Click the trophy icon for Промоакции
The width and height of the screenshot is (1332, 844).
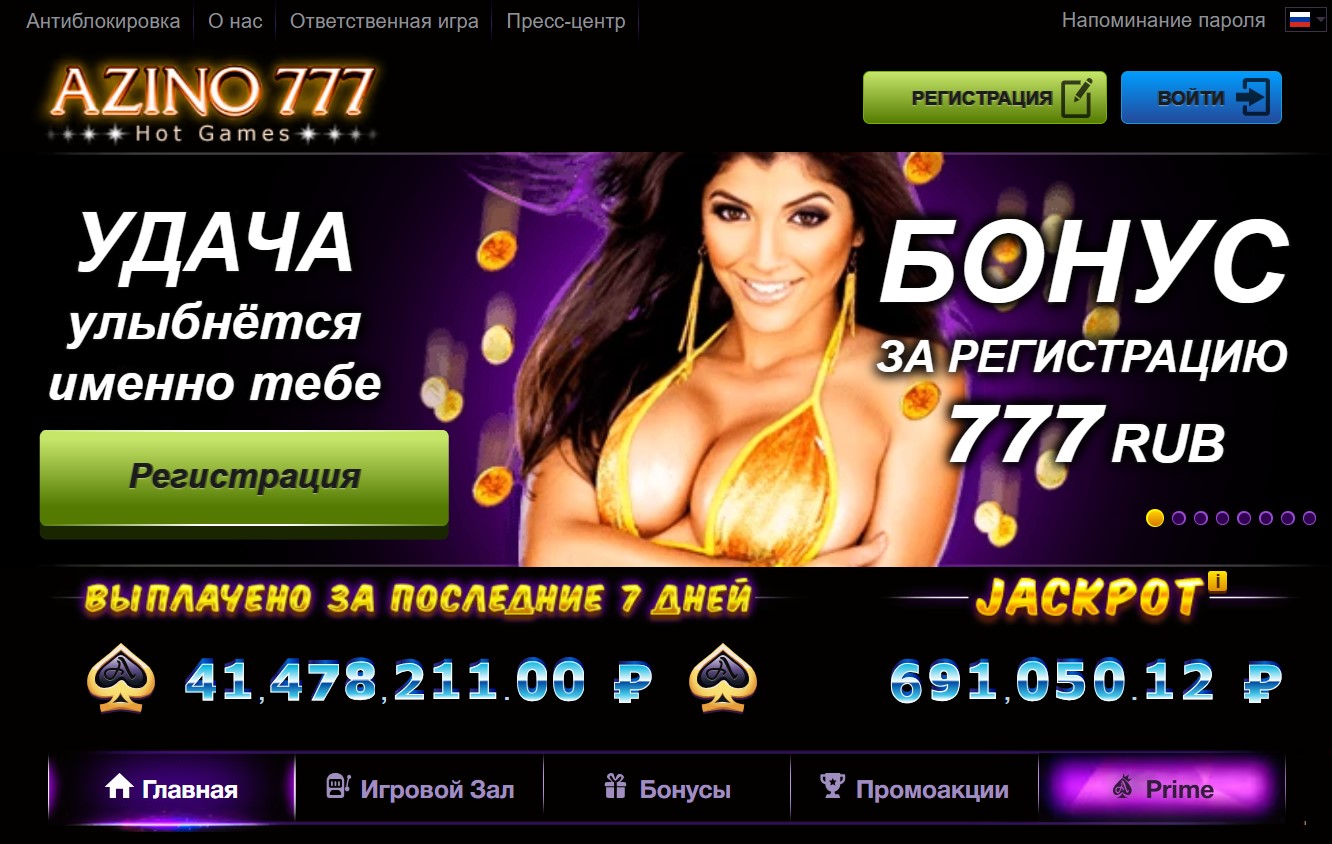pos(832,787)
